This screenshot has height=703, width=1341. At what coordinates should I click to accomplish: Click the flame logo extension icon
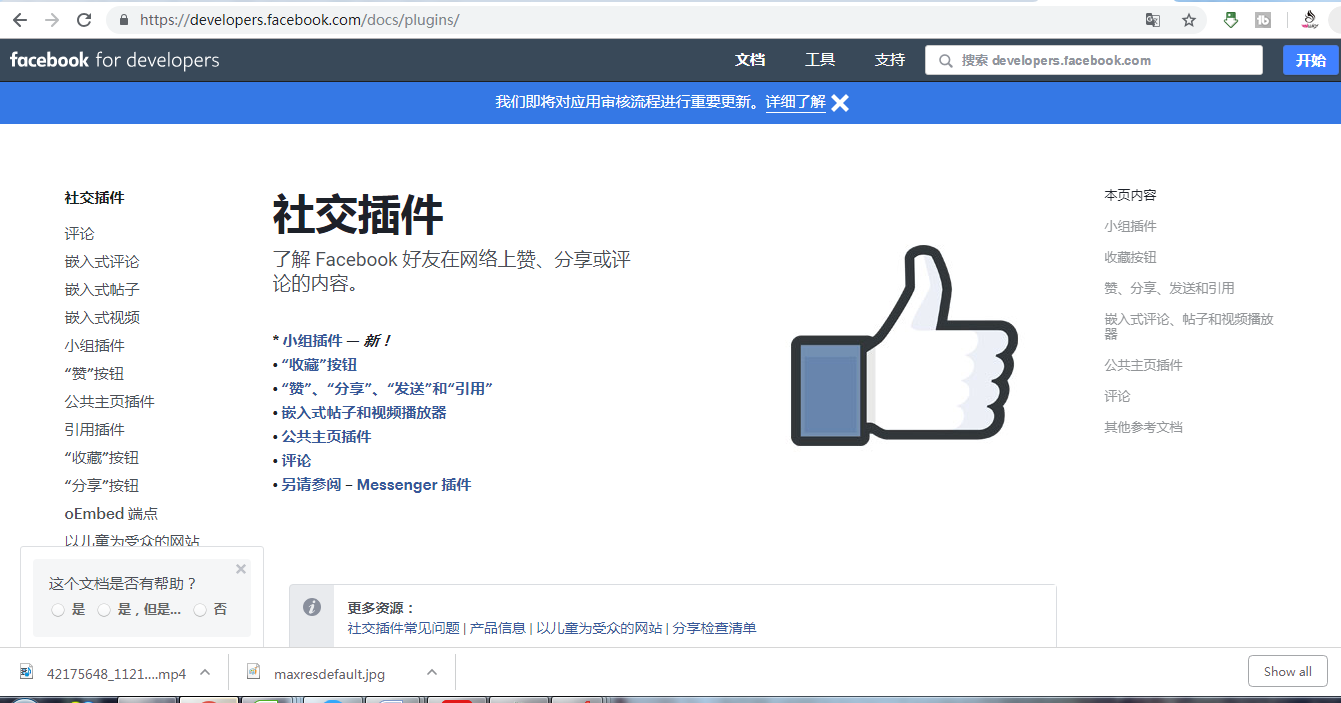[x=1309, y=20]
